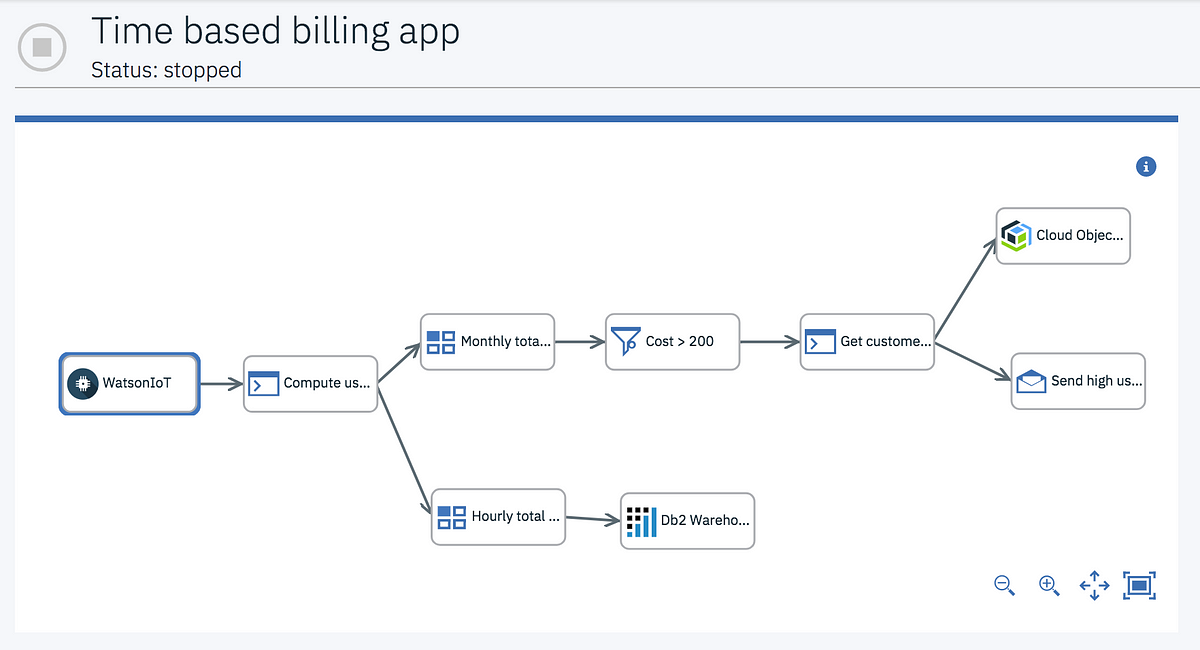Click the zoom in magnifier icon
Image resolution: width=1200 pixels, height=650 pixels.
1049,586
